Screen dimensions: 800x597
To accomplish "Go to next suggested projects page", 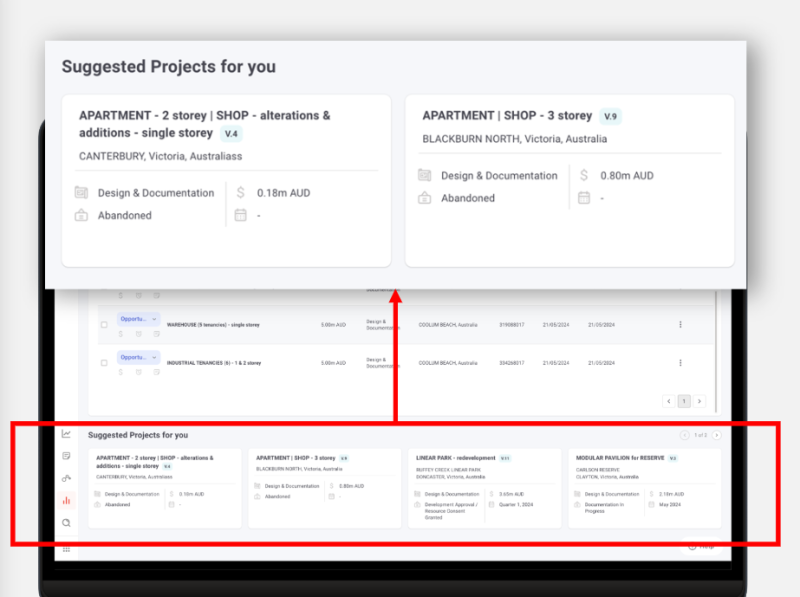I will pos(716,435).
